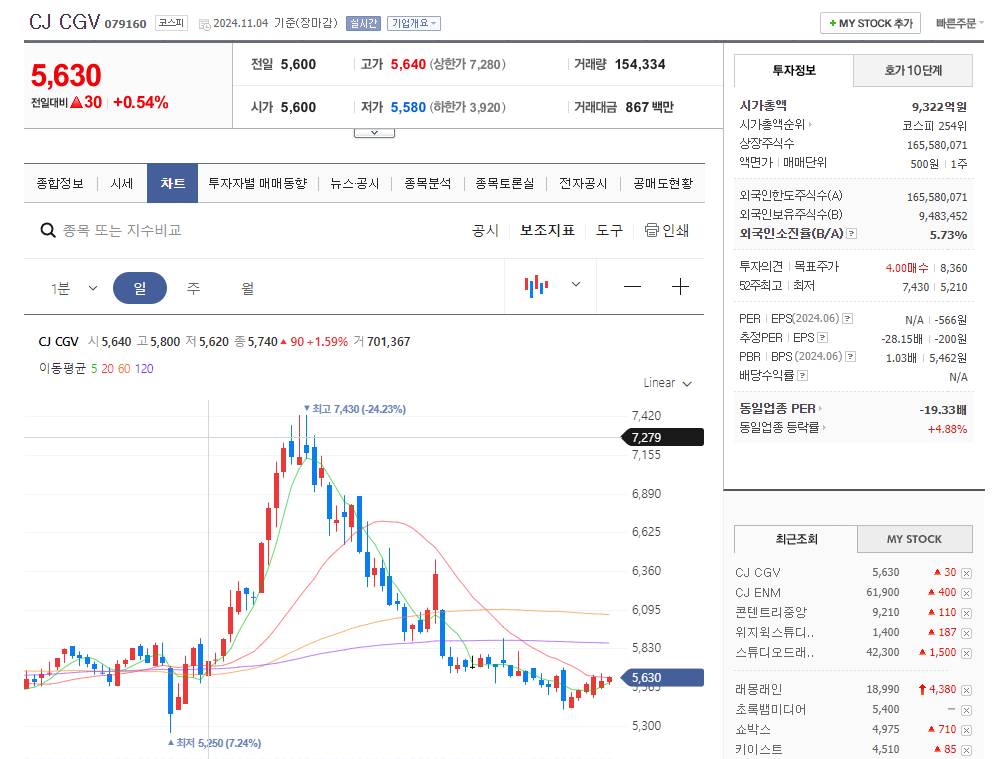The height and width of the screenshot is (759, 997).
Task: Switch to 뉴스공시 tab
Action: [x=355, y=184]
